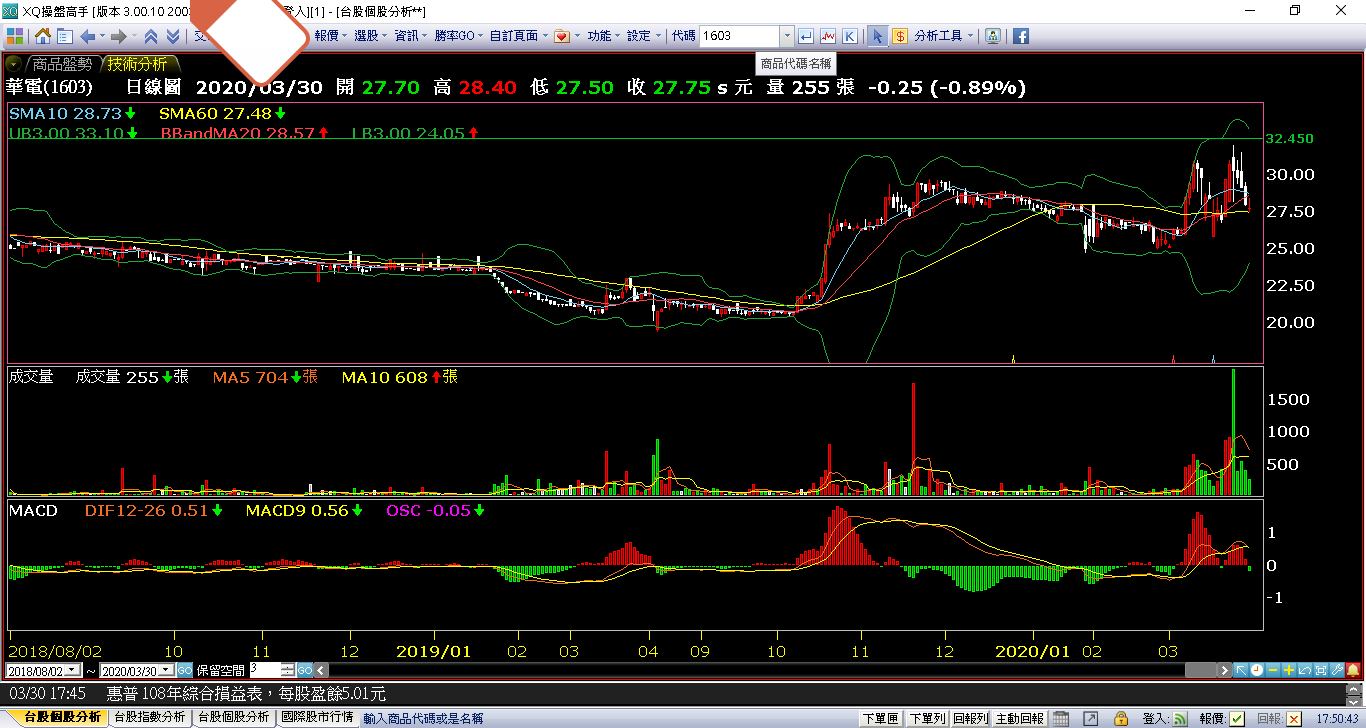Switch to the 台股指數分析 tab
This screenshot has height=728, width=1366.
[150, 718]
